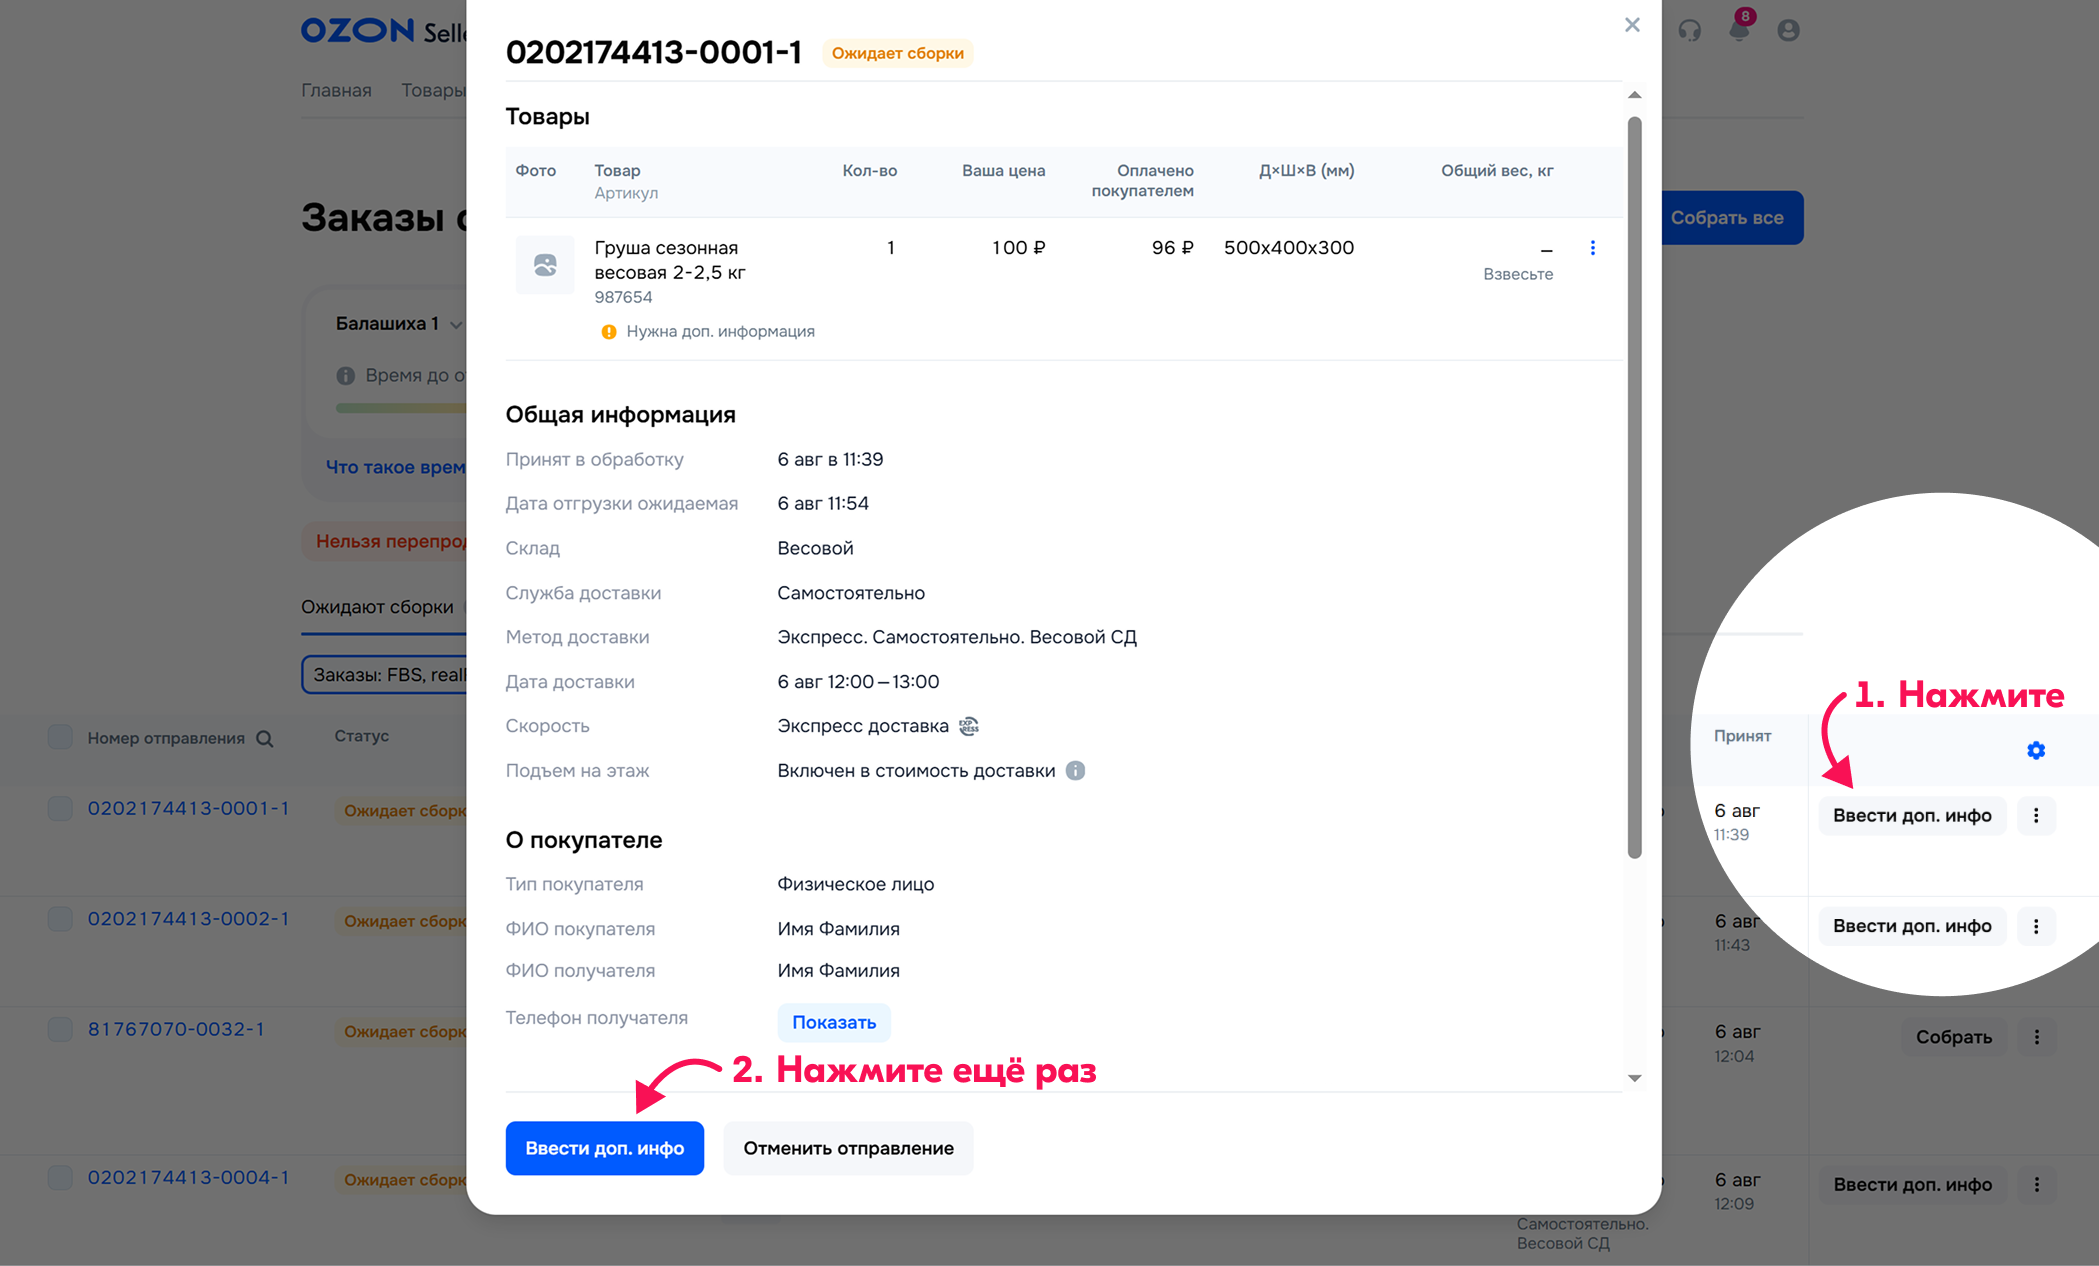This screenshot has height=1266, width=2099.
Task: Open three-dot menu for 6 авг 12:04 order row
Action: point(2036,1038)
